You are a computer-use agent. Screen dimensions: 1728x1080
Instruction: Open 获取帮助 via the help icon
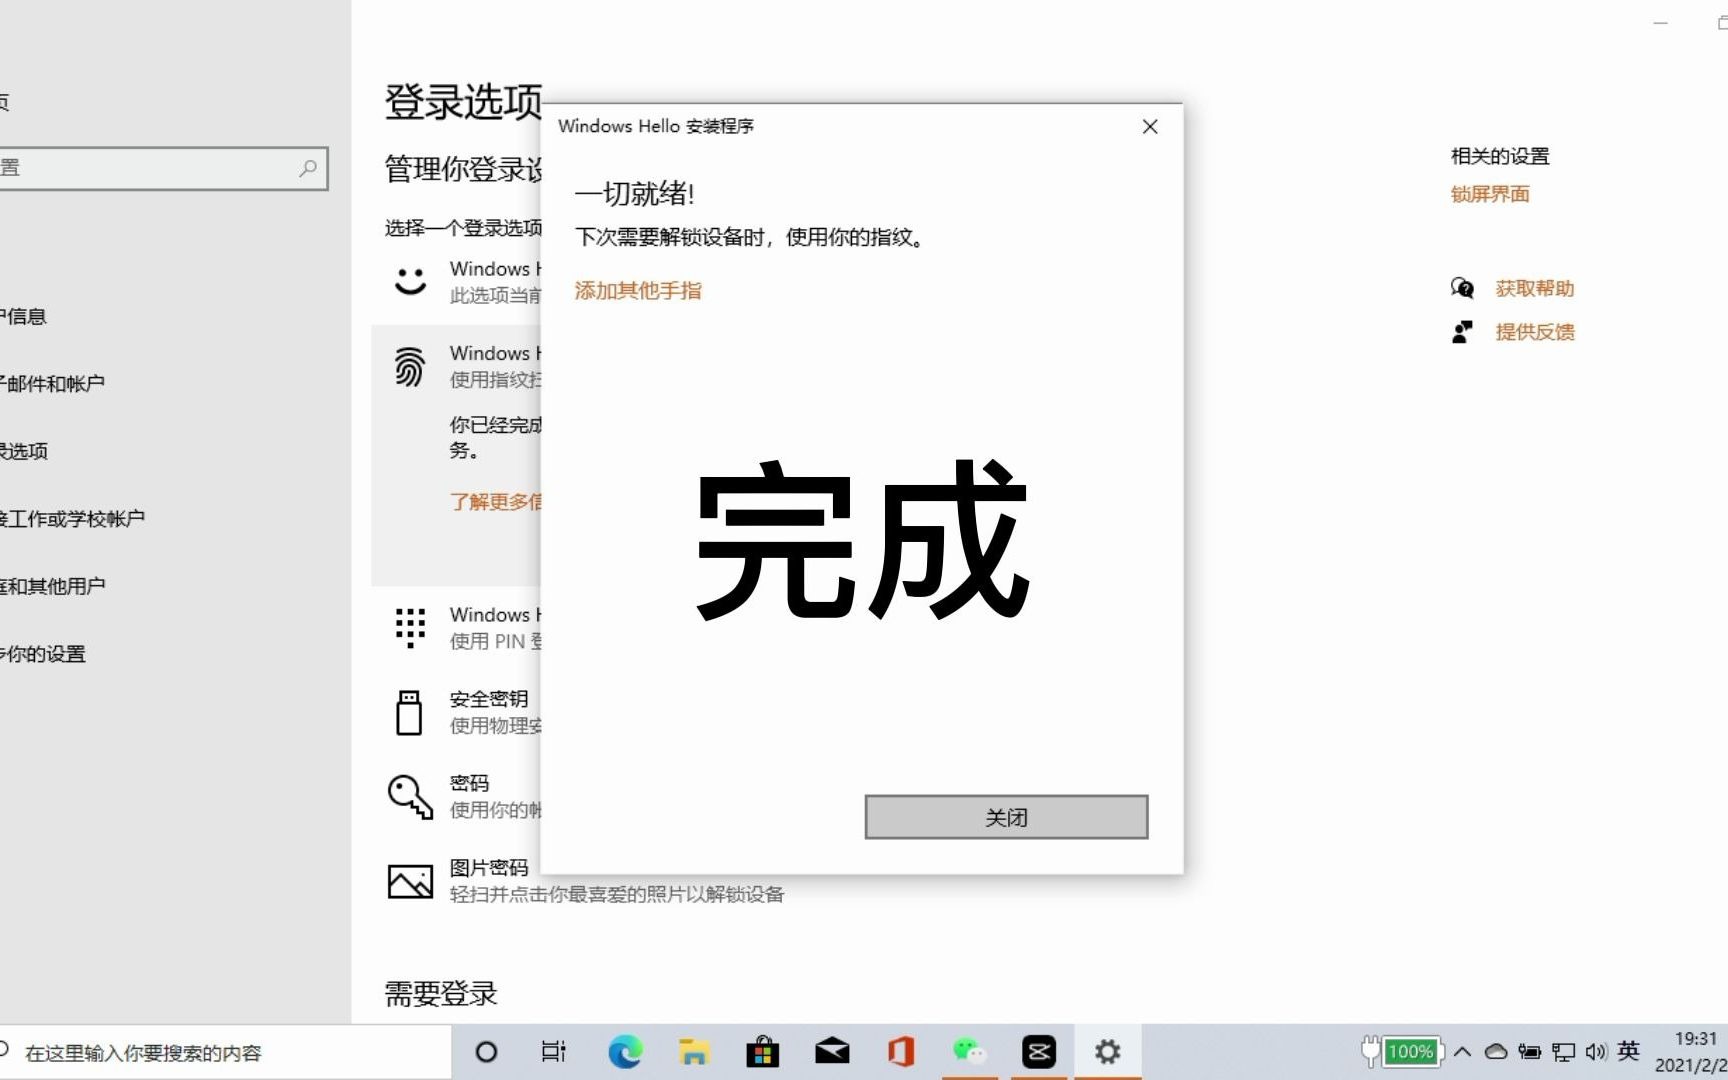click(1462, 288)
